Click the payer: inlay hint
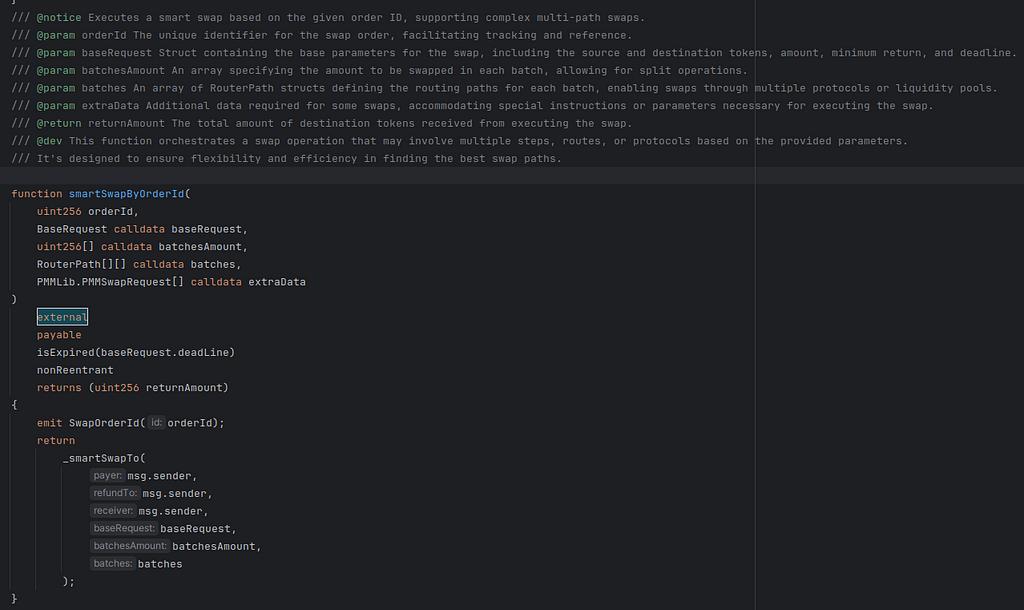 108,476
